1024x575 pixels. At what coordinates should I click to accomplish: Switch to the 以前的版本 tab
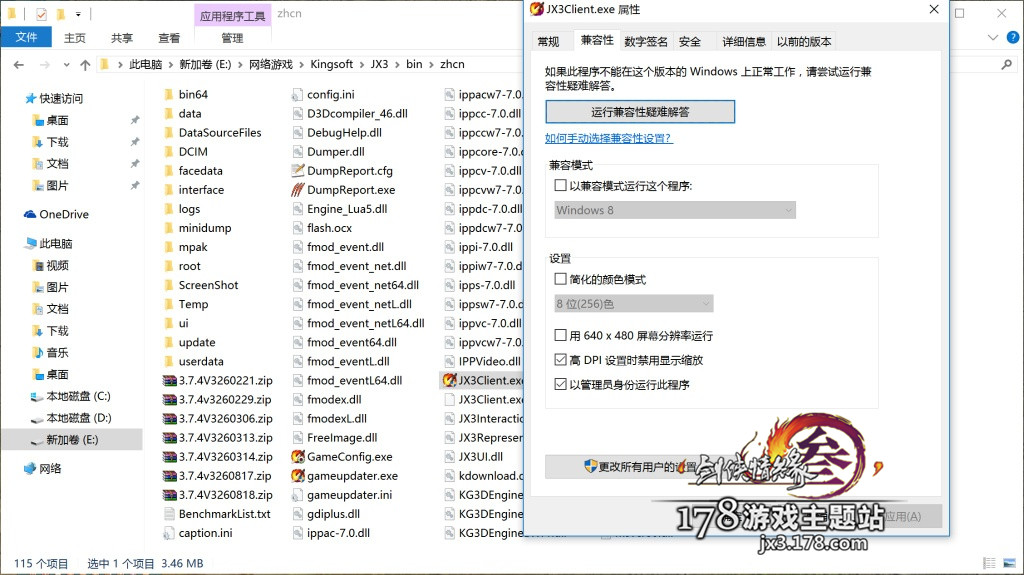(804, 42)
